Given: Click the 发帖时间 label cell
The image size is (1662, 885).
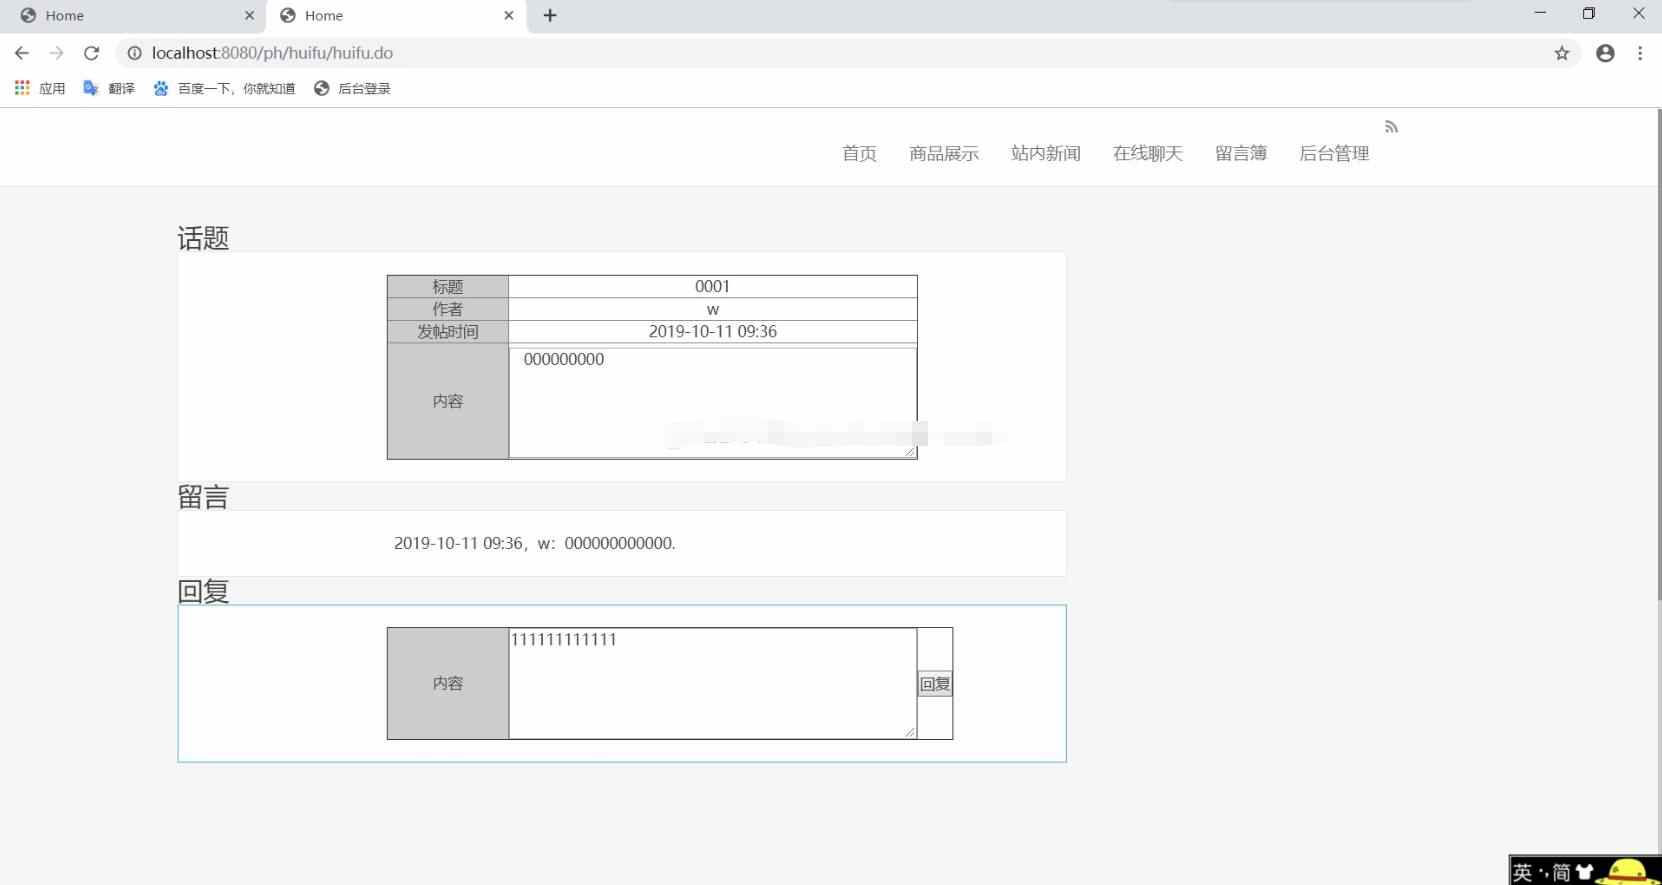Looking at the screenshot, I should 448,331.
